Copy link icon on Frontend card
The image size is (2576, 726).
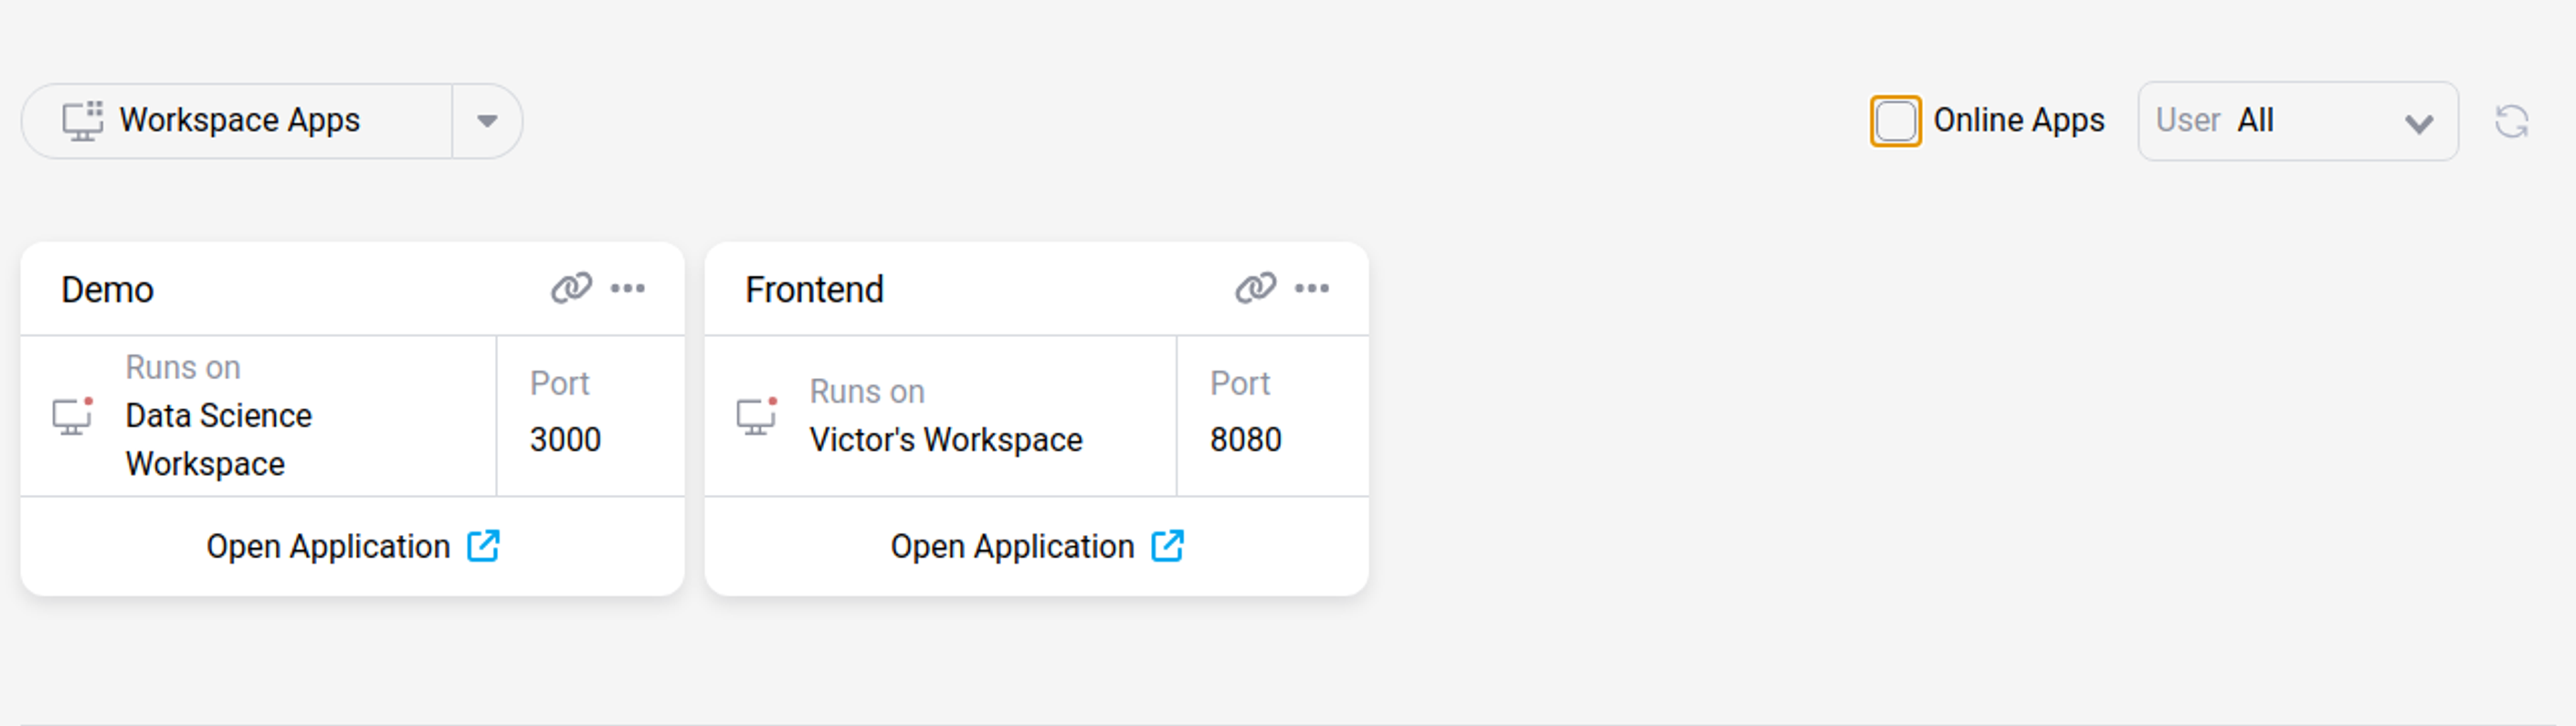point(1255,288)
